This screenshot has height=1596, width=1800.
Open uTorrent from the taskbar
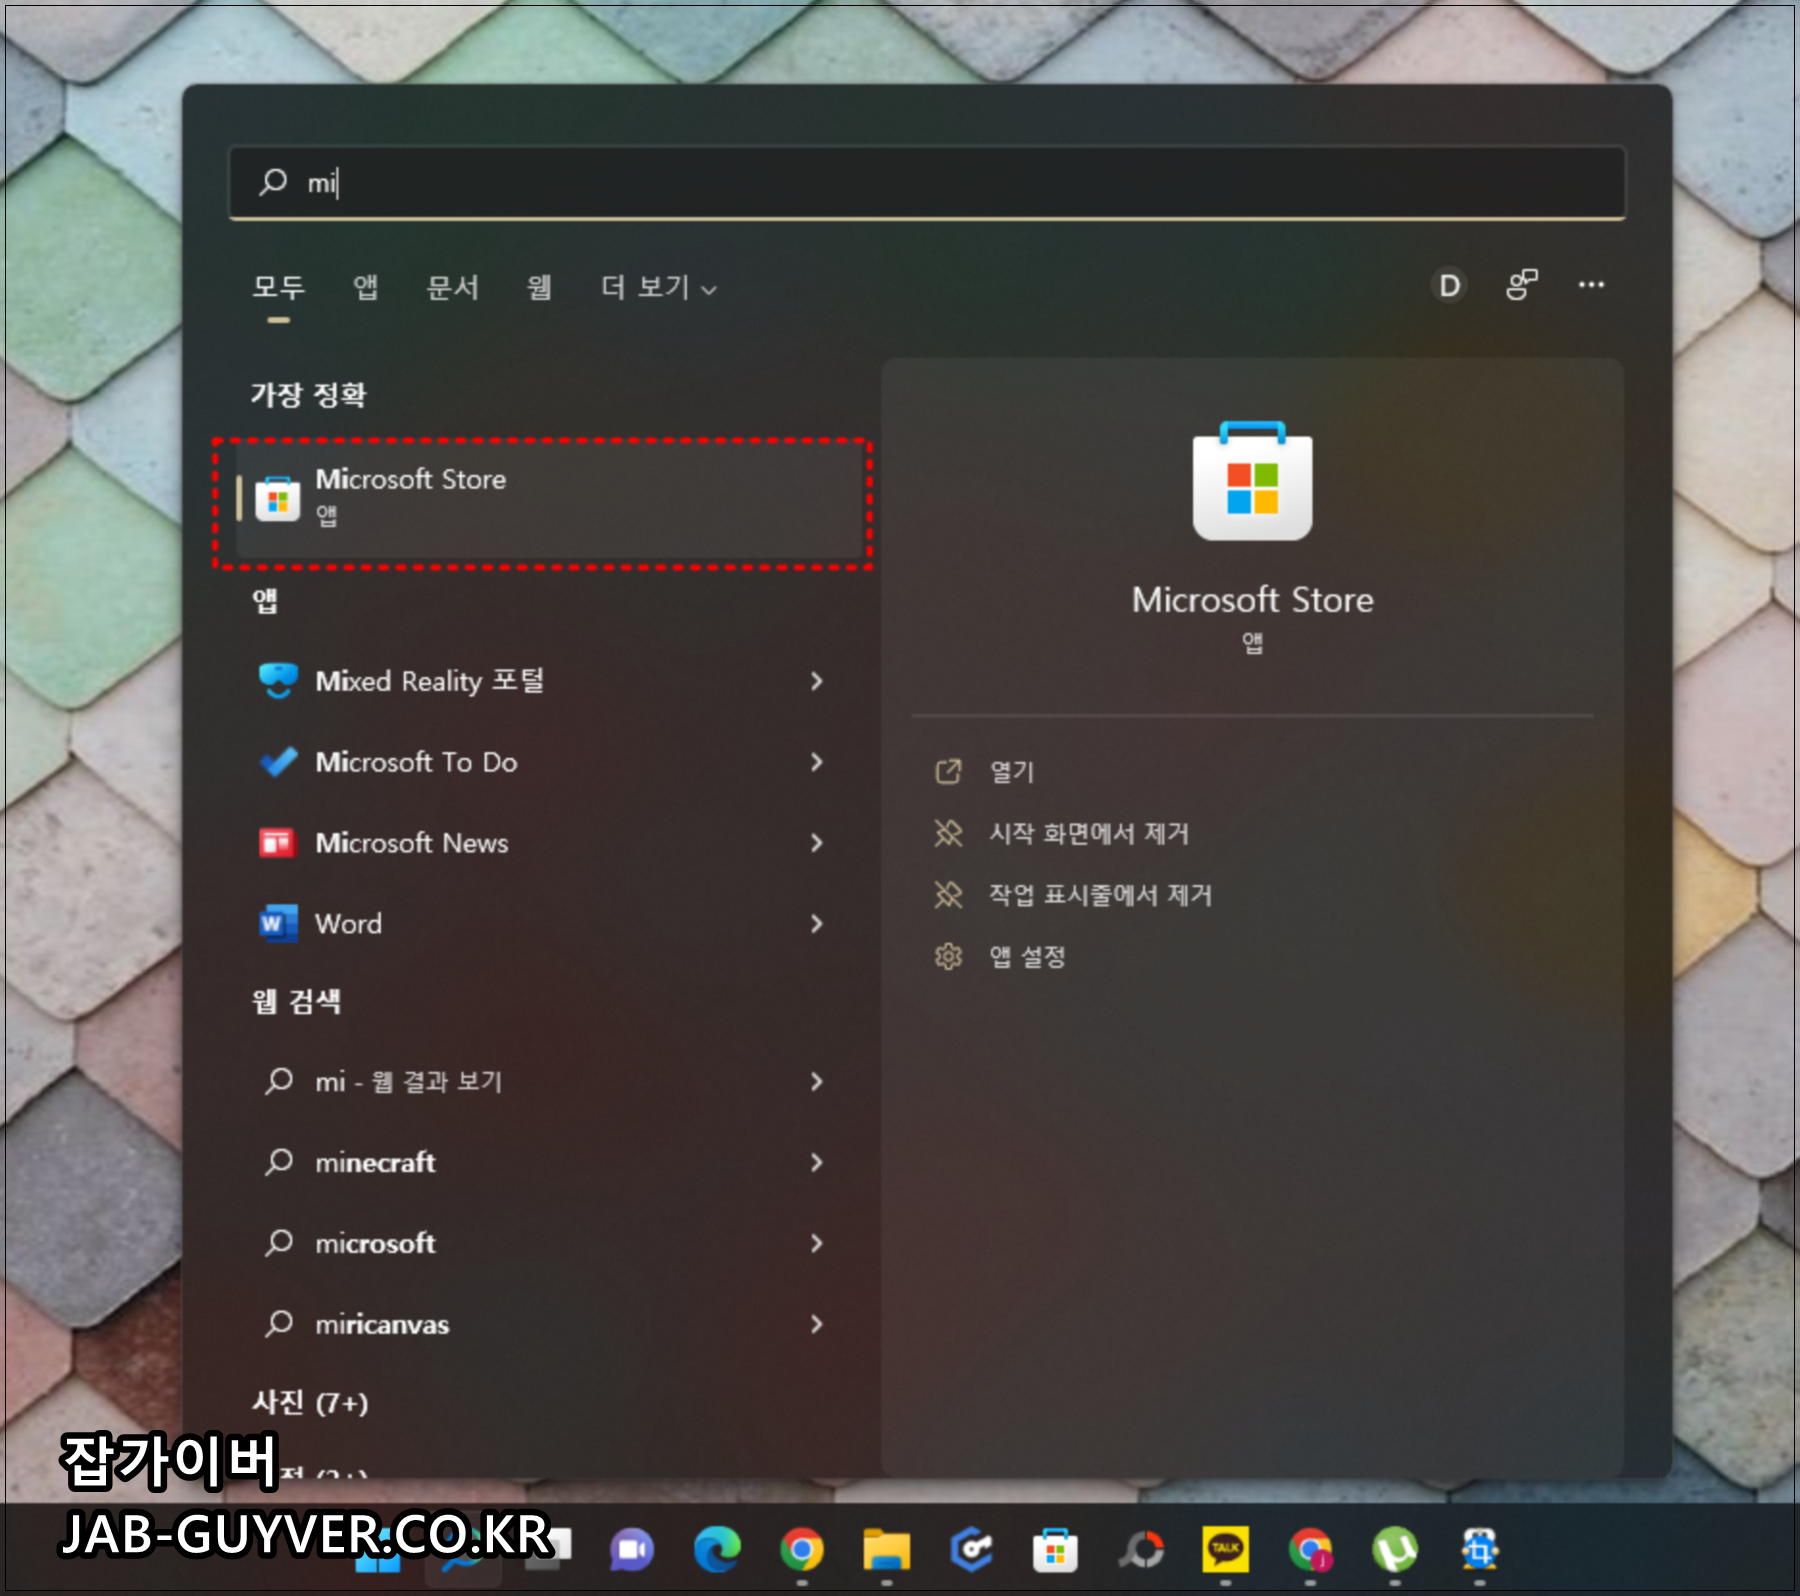click(x=1395, y=1550)
